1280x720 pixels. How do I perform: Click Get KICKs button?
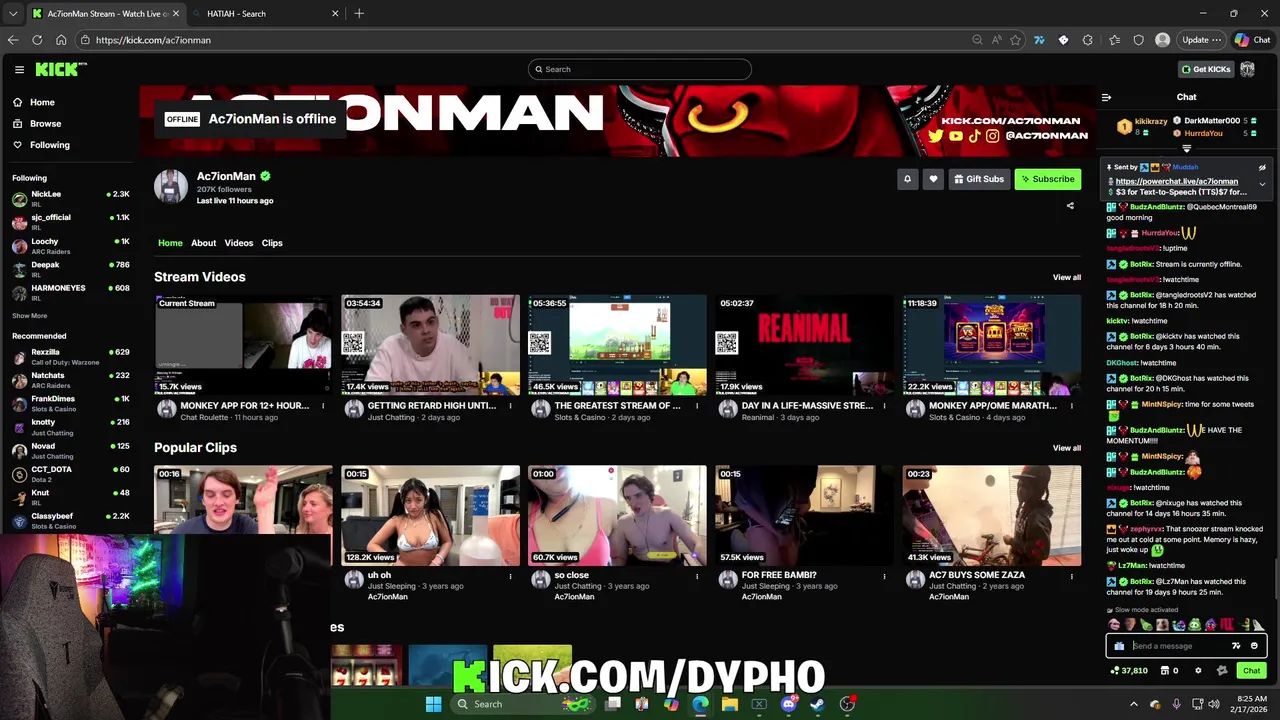[1205, 69]
